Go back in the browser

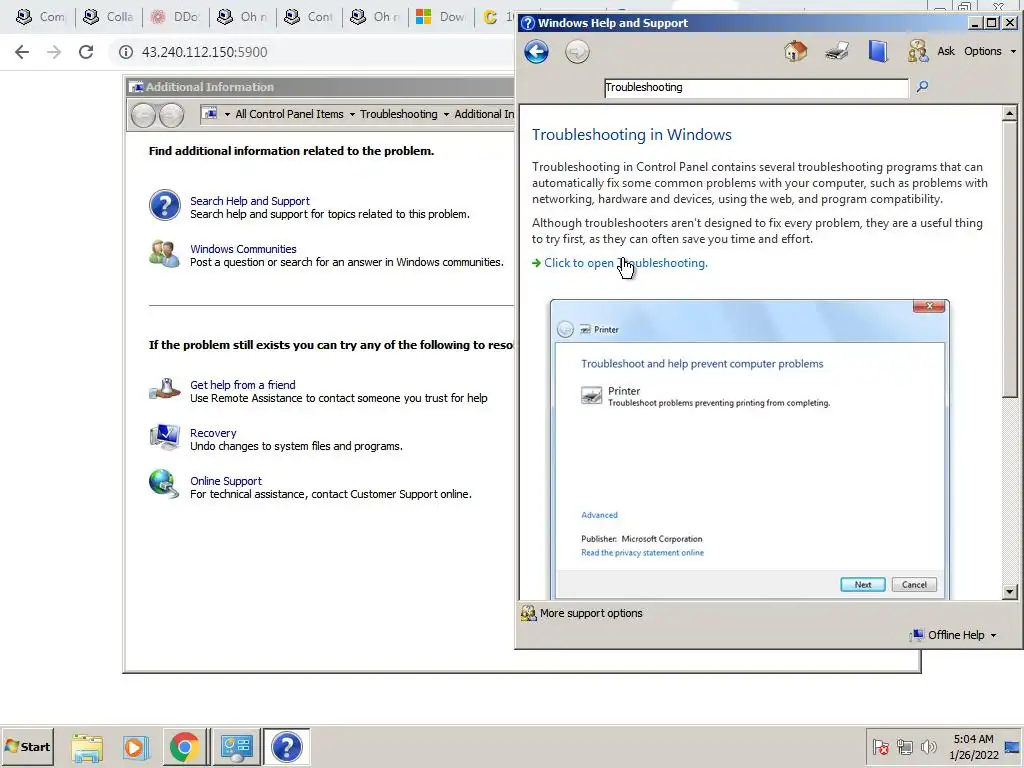(22, 52)
